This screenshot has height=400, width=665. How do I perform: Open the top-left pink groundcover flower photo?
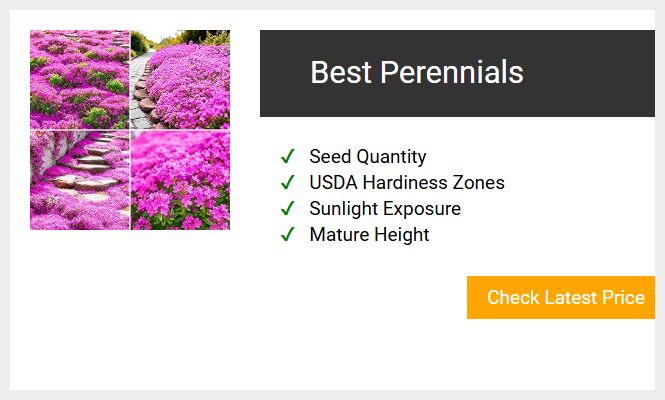coord(79,79)
